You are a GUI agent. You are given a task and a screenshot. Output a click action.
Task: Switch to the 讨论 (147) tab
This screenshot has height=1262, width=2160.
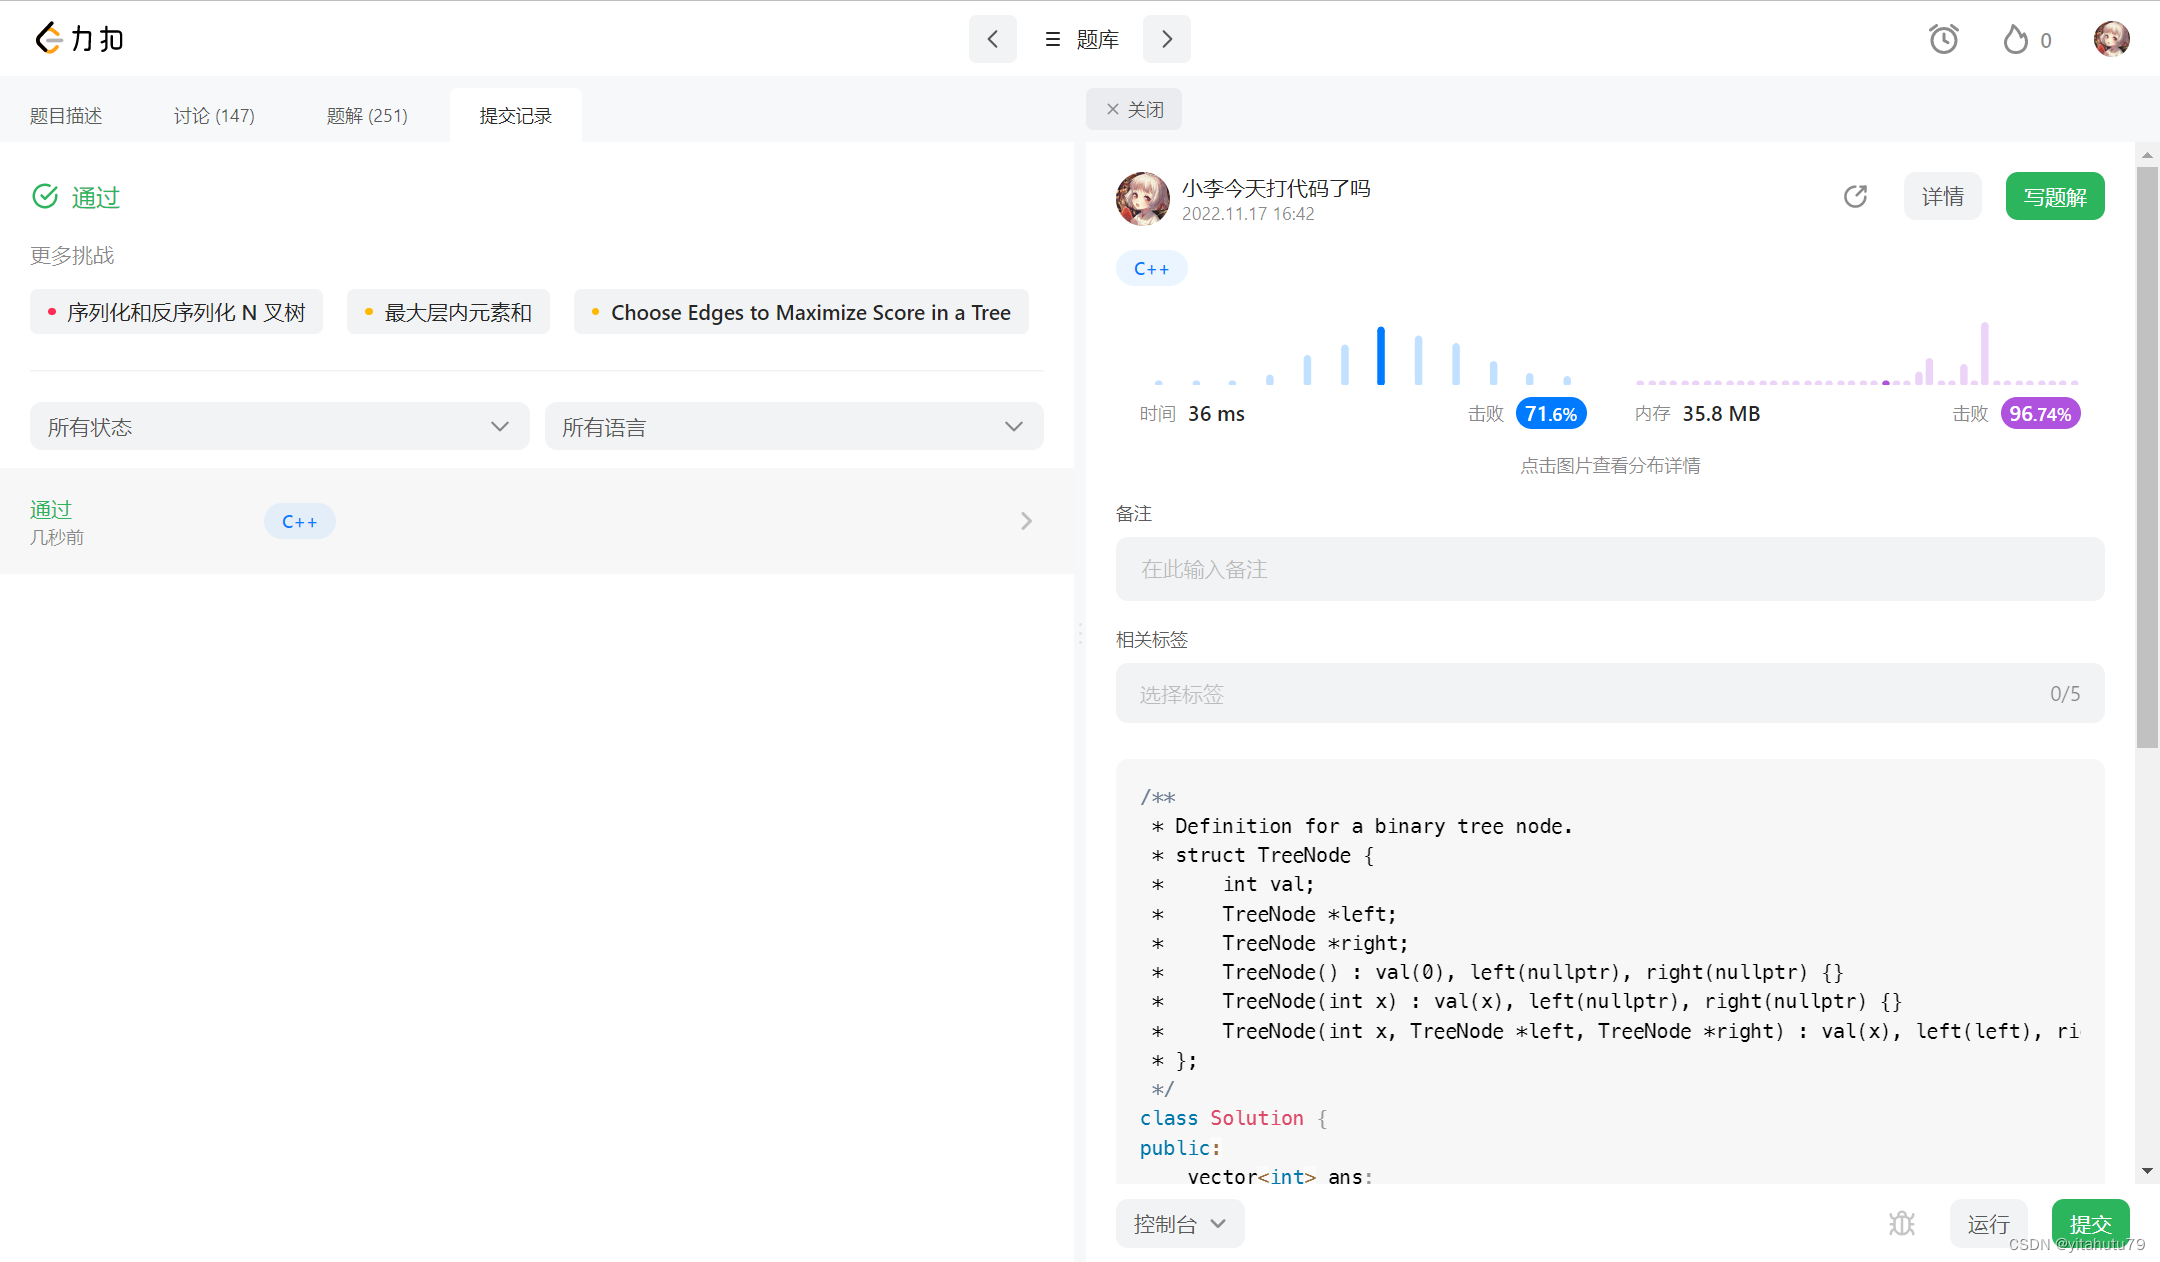click(214, 115)
